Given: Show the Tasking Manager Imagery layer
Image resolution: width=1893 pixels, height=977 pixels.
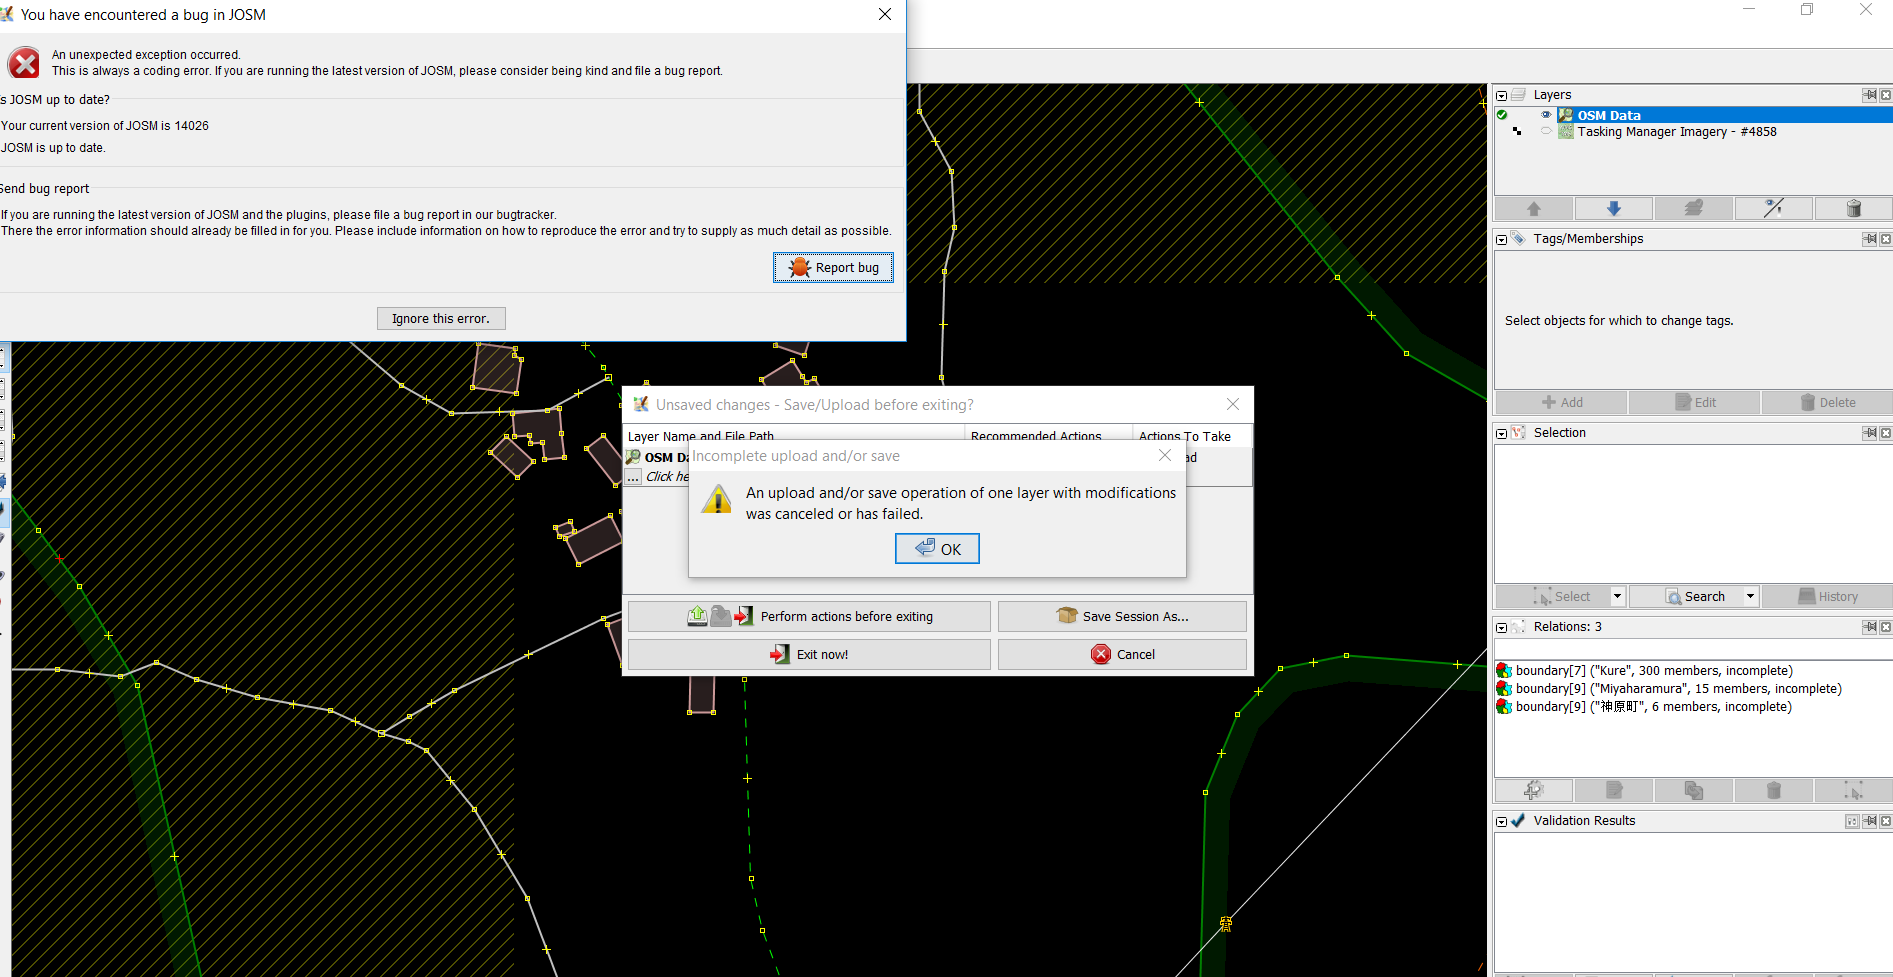Looking at the screenshot, I should [1546, 131].
